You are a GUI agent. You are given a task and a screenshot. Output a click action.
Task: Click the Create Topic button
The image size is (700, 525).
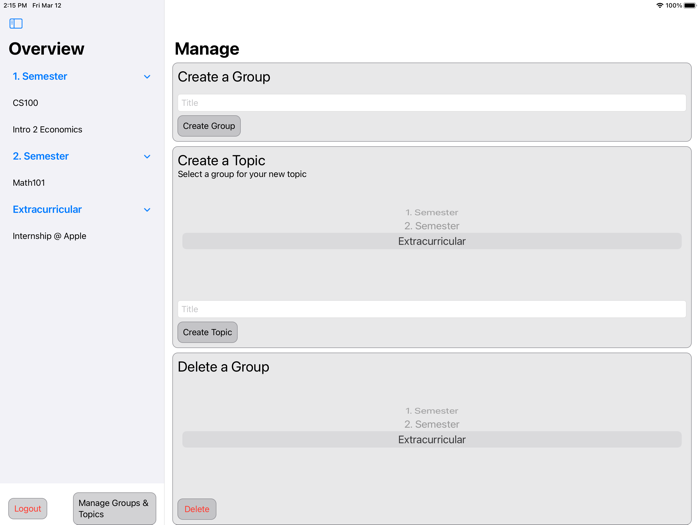point(207,332)
